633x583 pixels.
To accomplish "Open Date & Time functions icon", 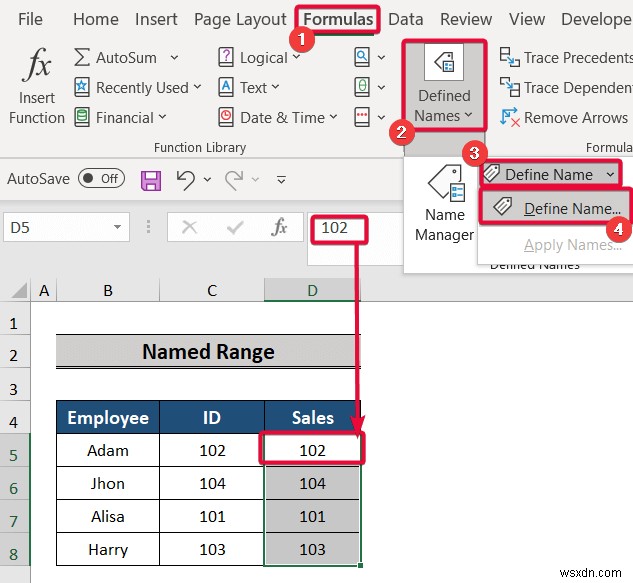I will point(226,117).
